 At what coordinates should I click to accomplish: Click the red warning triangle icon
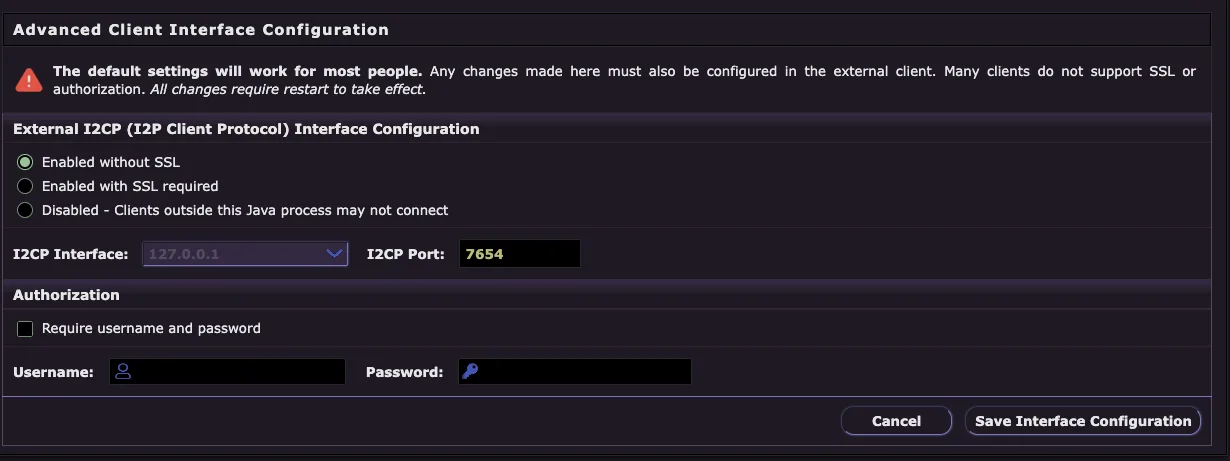point(29,79)
